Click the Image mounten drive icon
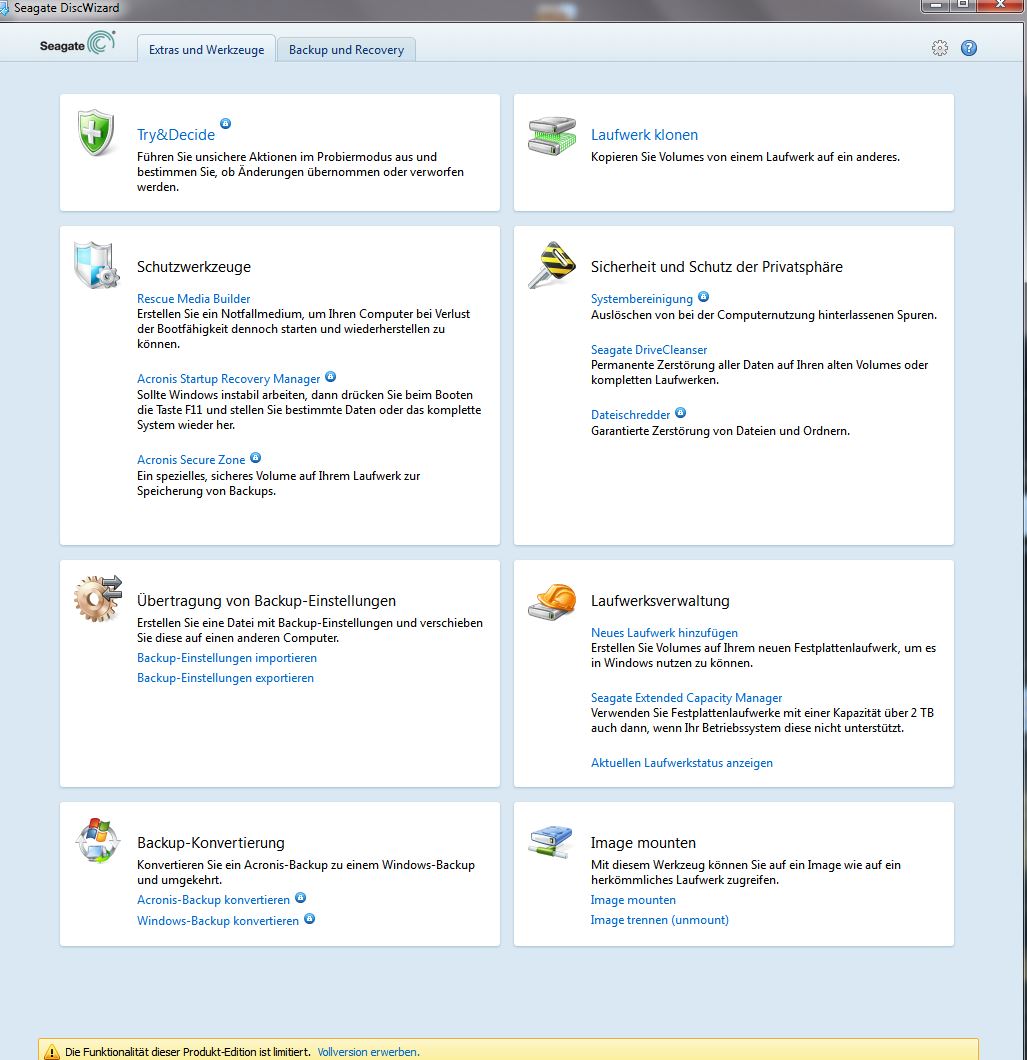The height and width of the screenshot is (1060, 1027). (x=551, y=842)
